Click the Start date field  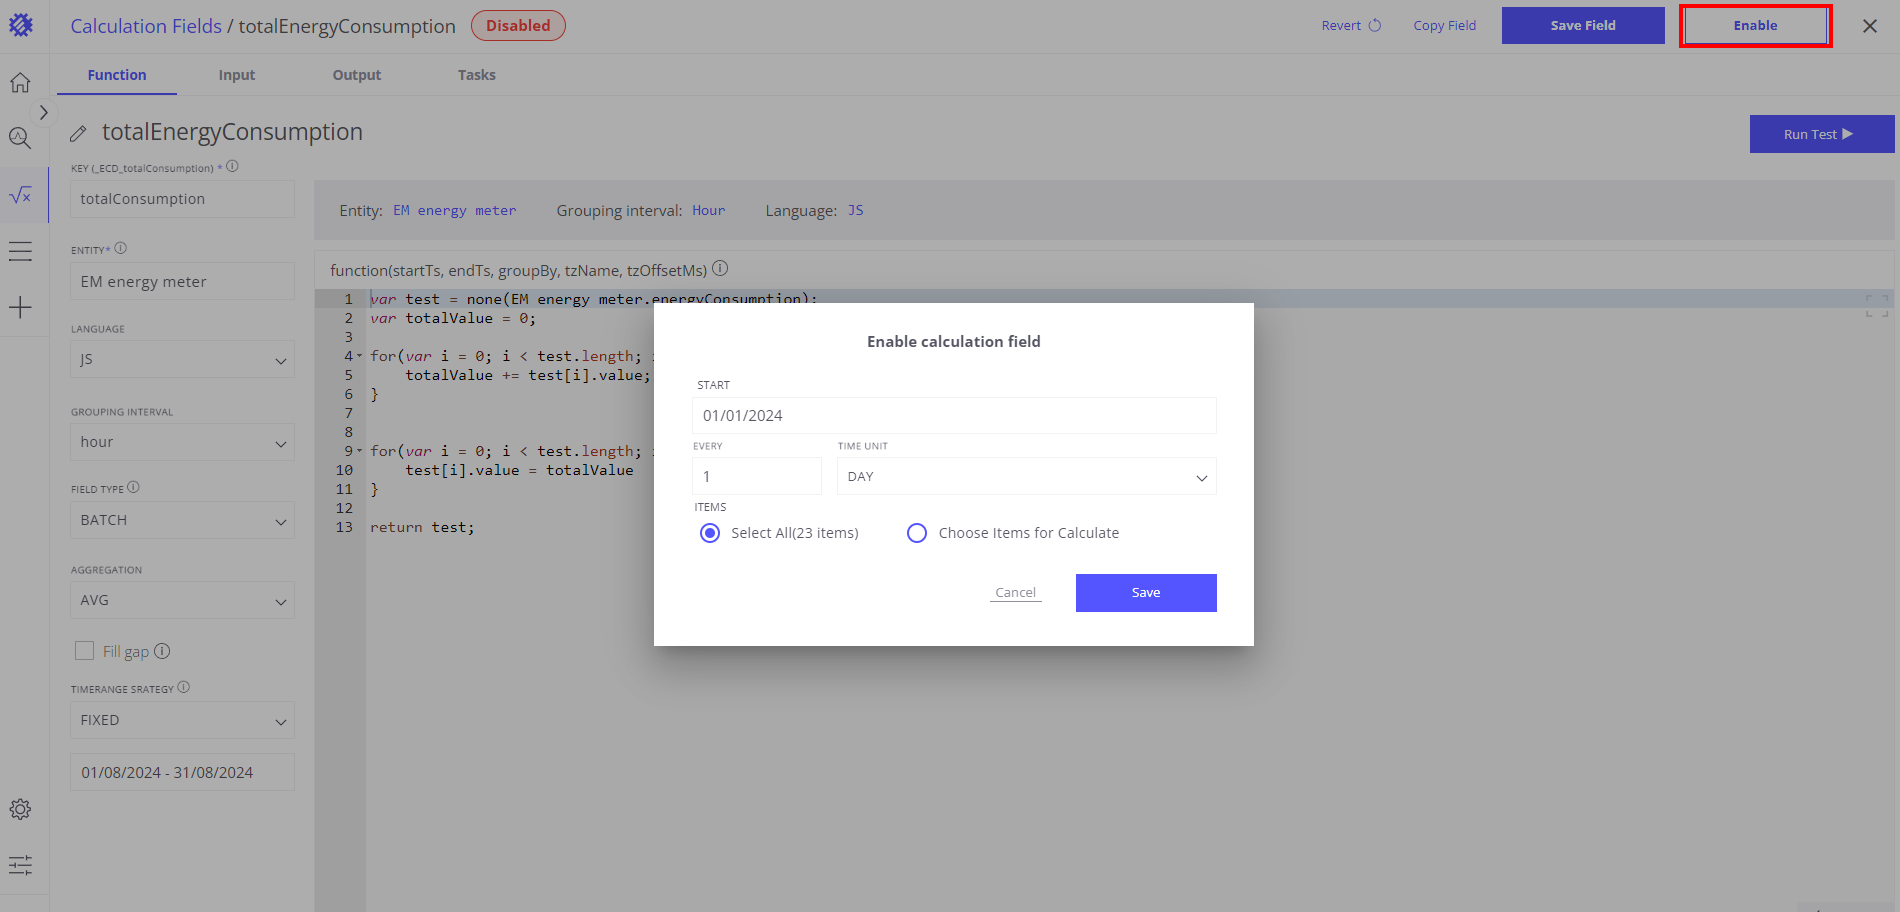954,416
